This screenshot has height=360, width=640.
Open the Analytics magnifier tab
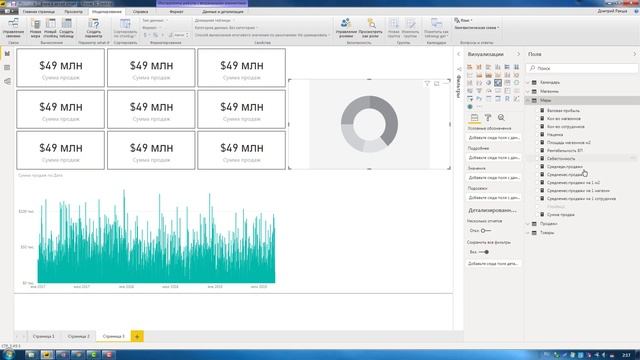click(501, 118)
